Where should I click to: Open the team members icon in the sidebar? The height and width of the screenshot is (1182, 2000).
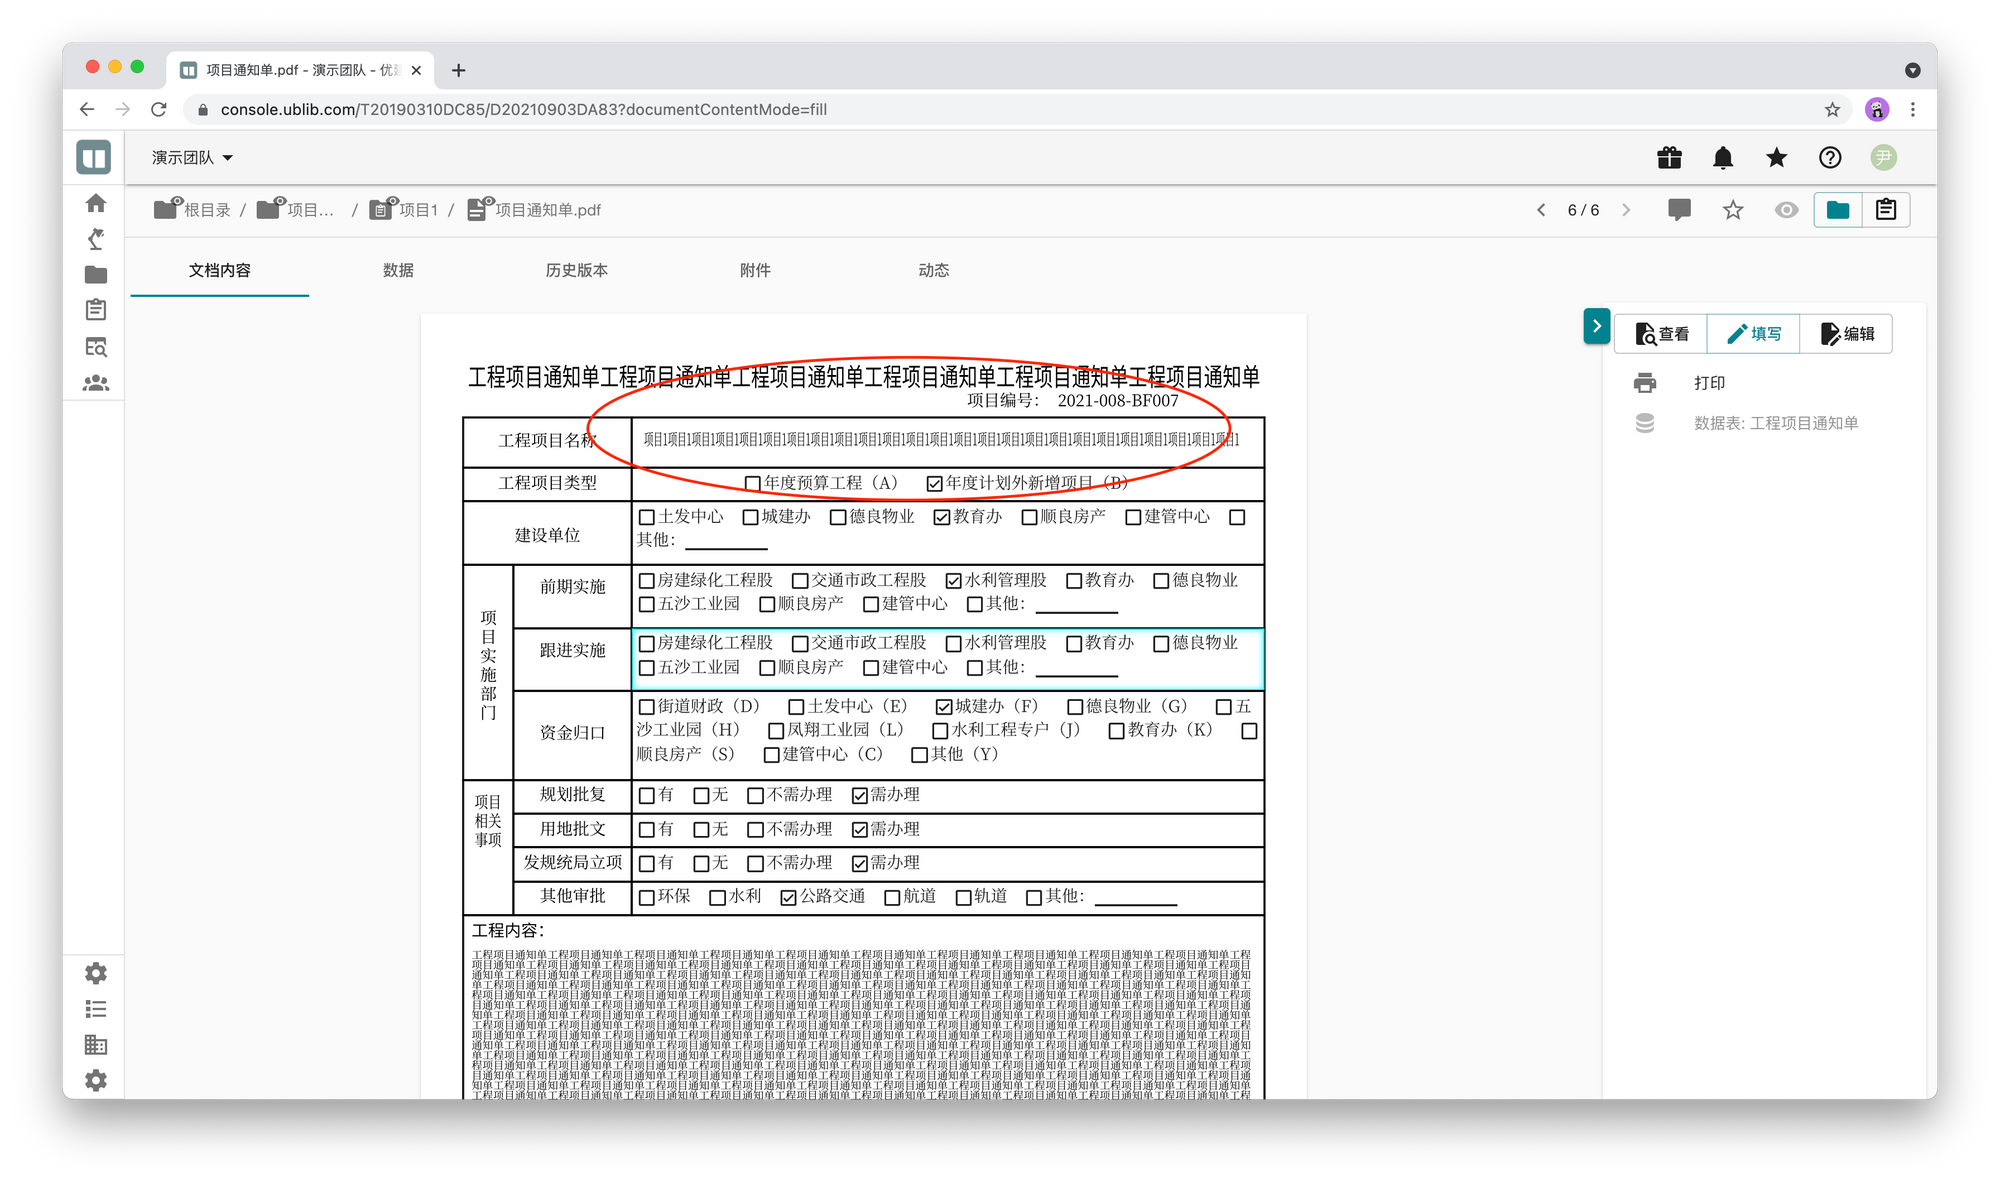tap(96, 383)
